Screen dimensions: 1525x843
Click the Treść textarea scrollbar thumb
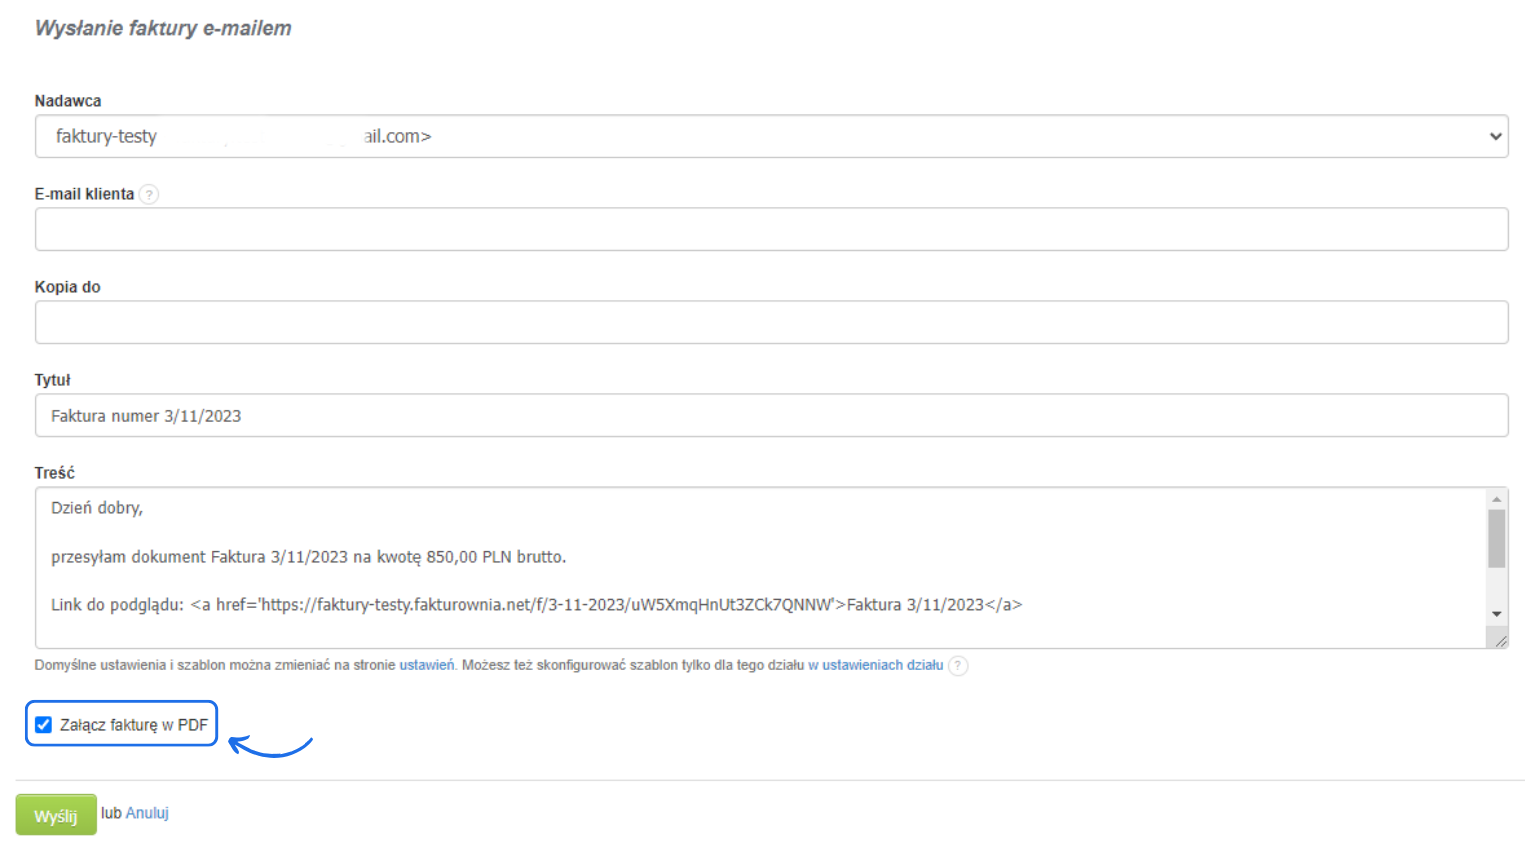pos(1497,539)
